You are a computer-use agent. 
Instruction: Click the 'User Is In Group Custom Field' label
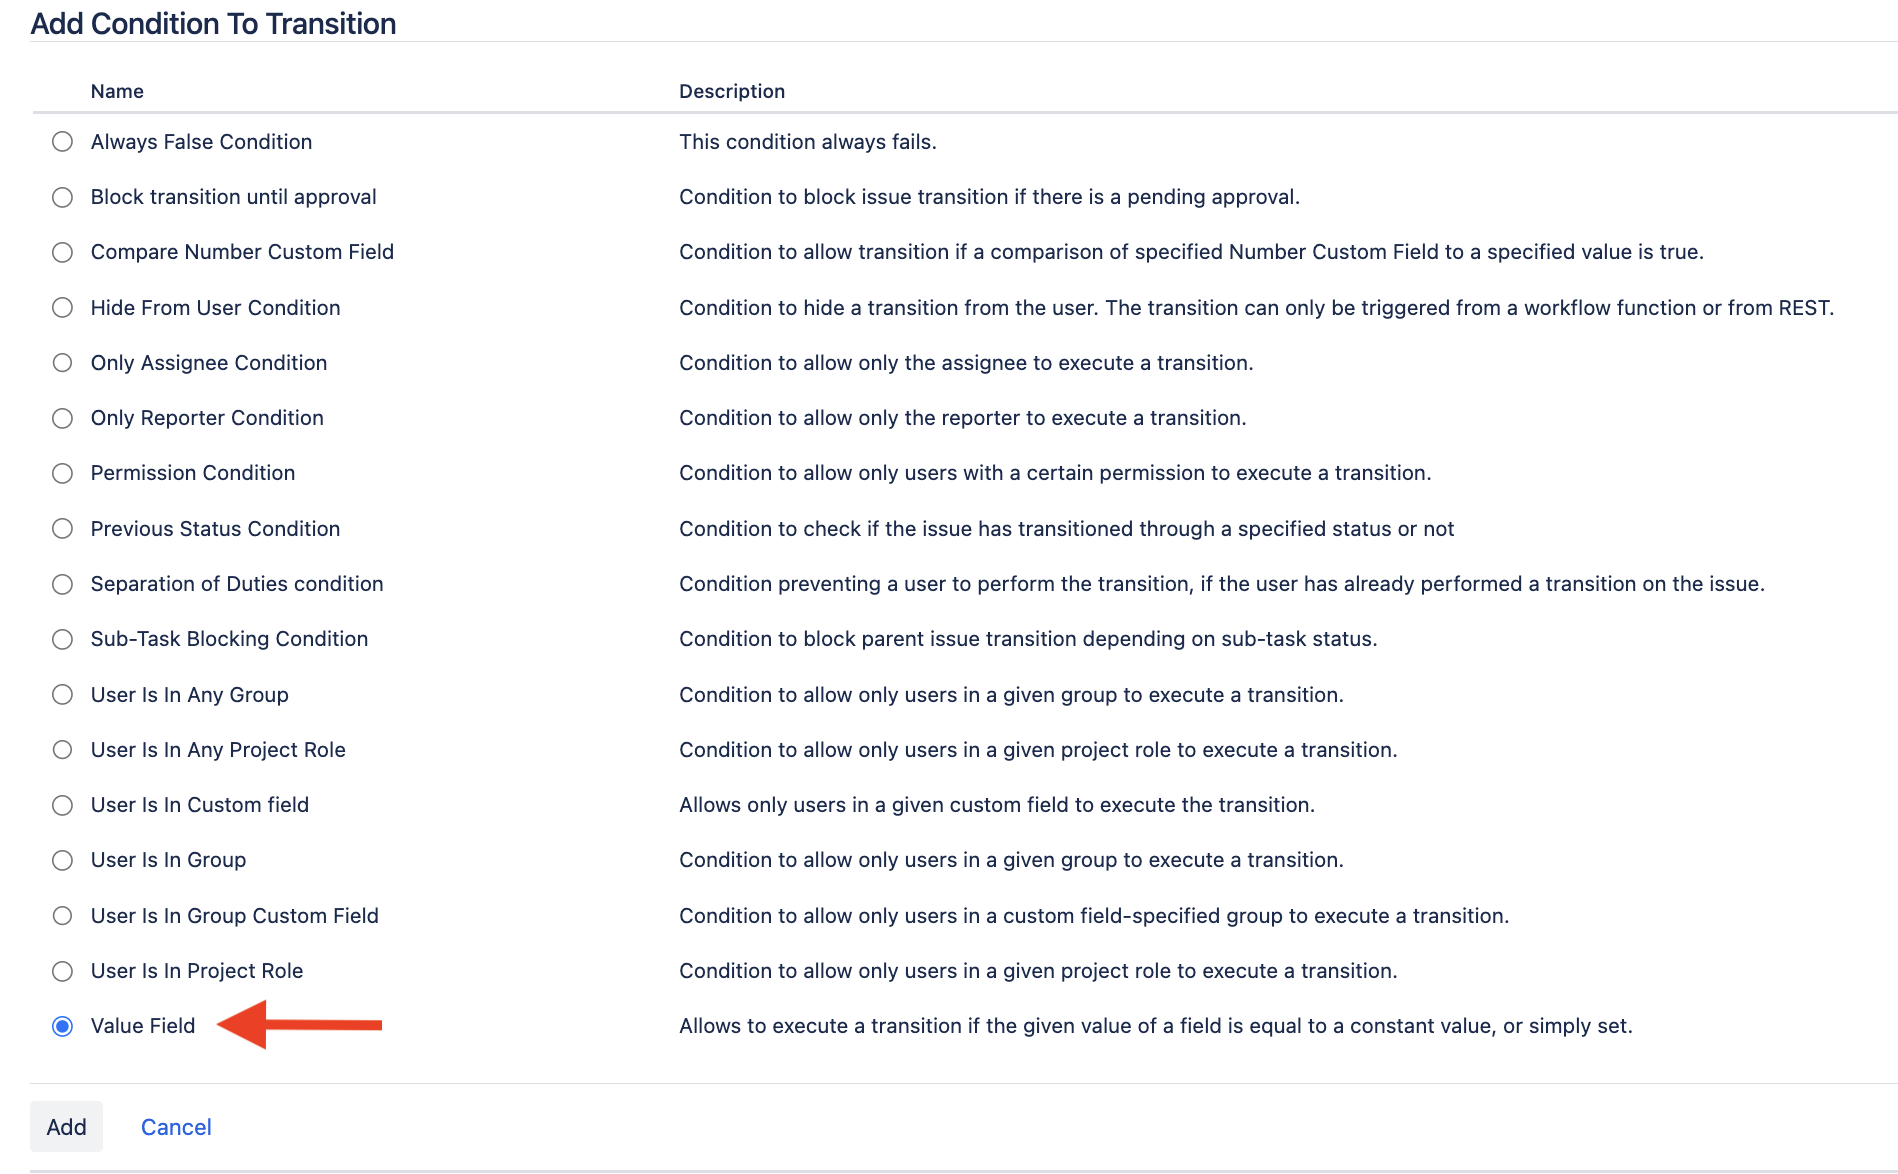click(234, 916)
